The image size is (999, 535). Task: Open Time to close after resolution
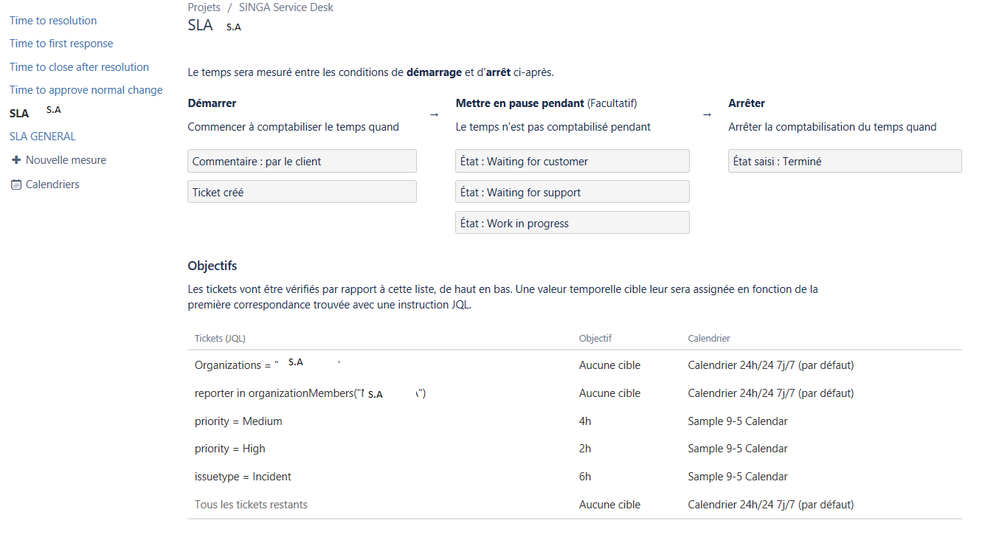pos(79,67)
